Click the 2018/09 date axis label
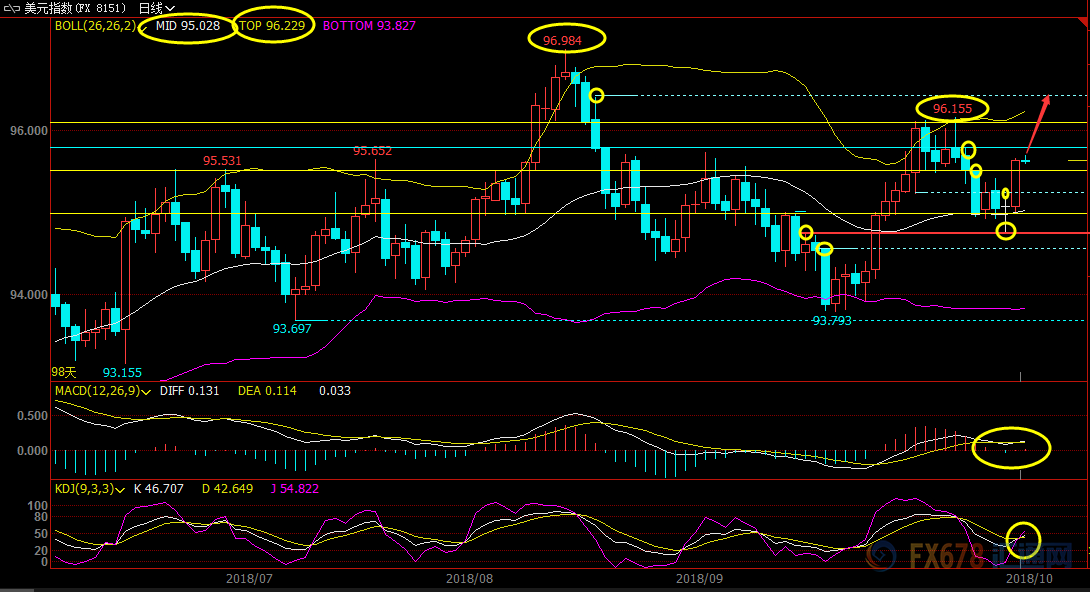This screenshot has height=592, width=1090. pos(699,579)
